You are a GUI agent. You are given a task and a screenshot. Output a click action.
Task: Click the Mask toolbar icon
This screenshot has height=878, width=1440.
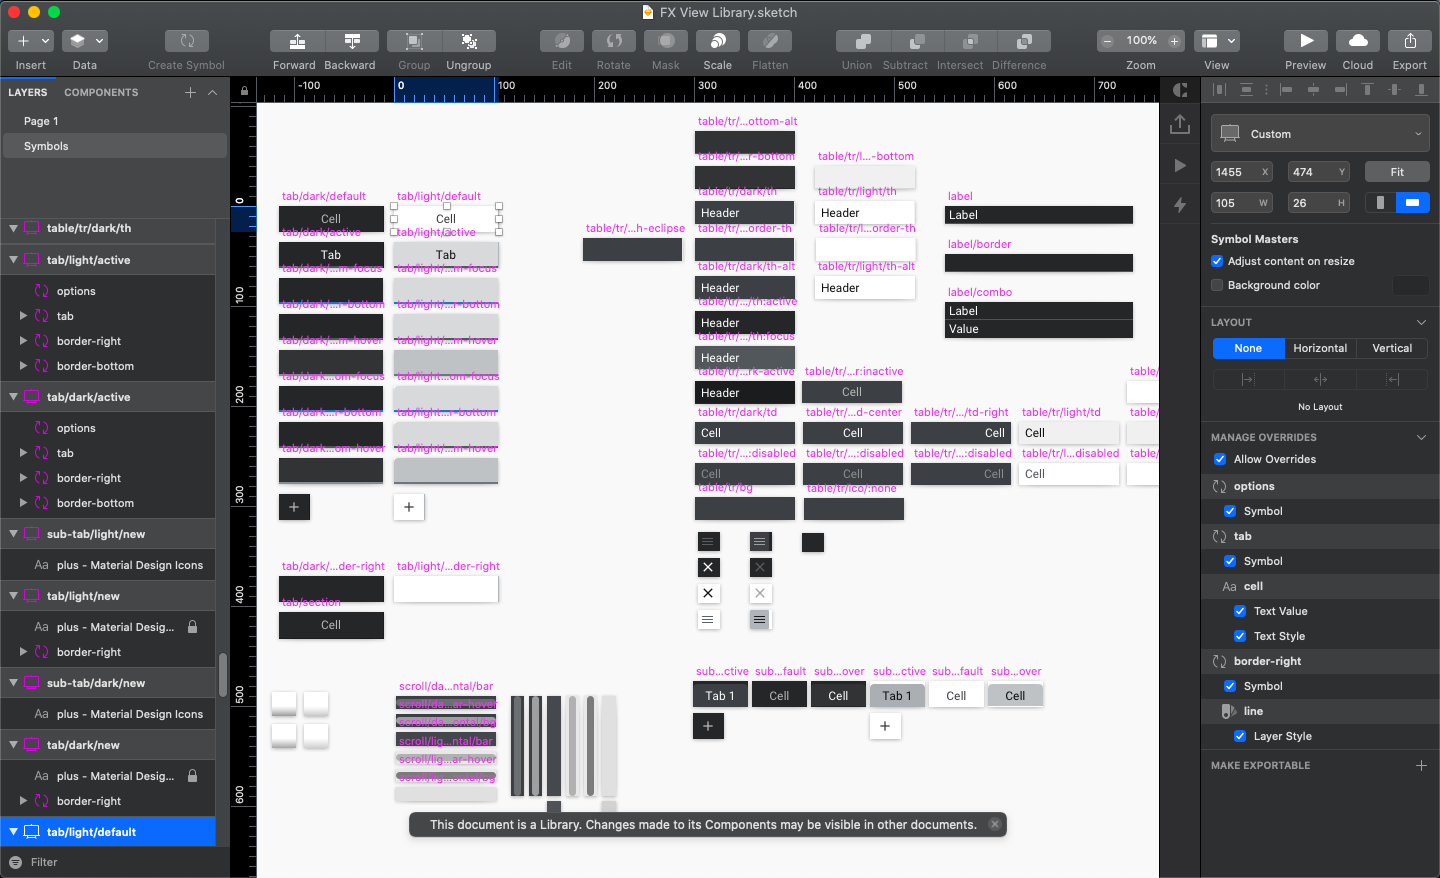click(x=666, y=41)
